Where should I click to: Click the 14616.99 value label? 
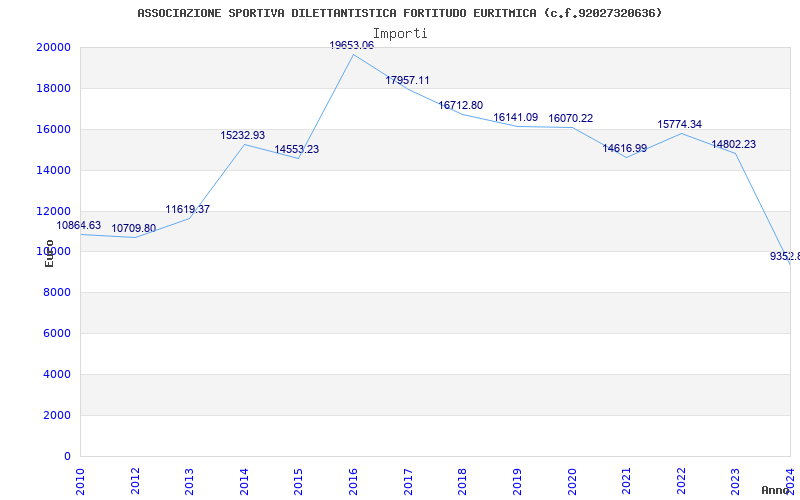[x=624, y=148]
